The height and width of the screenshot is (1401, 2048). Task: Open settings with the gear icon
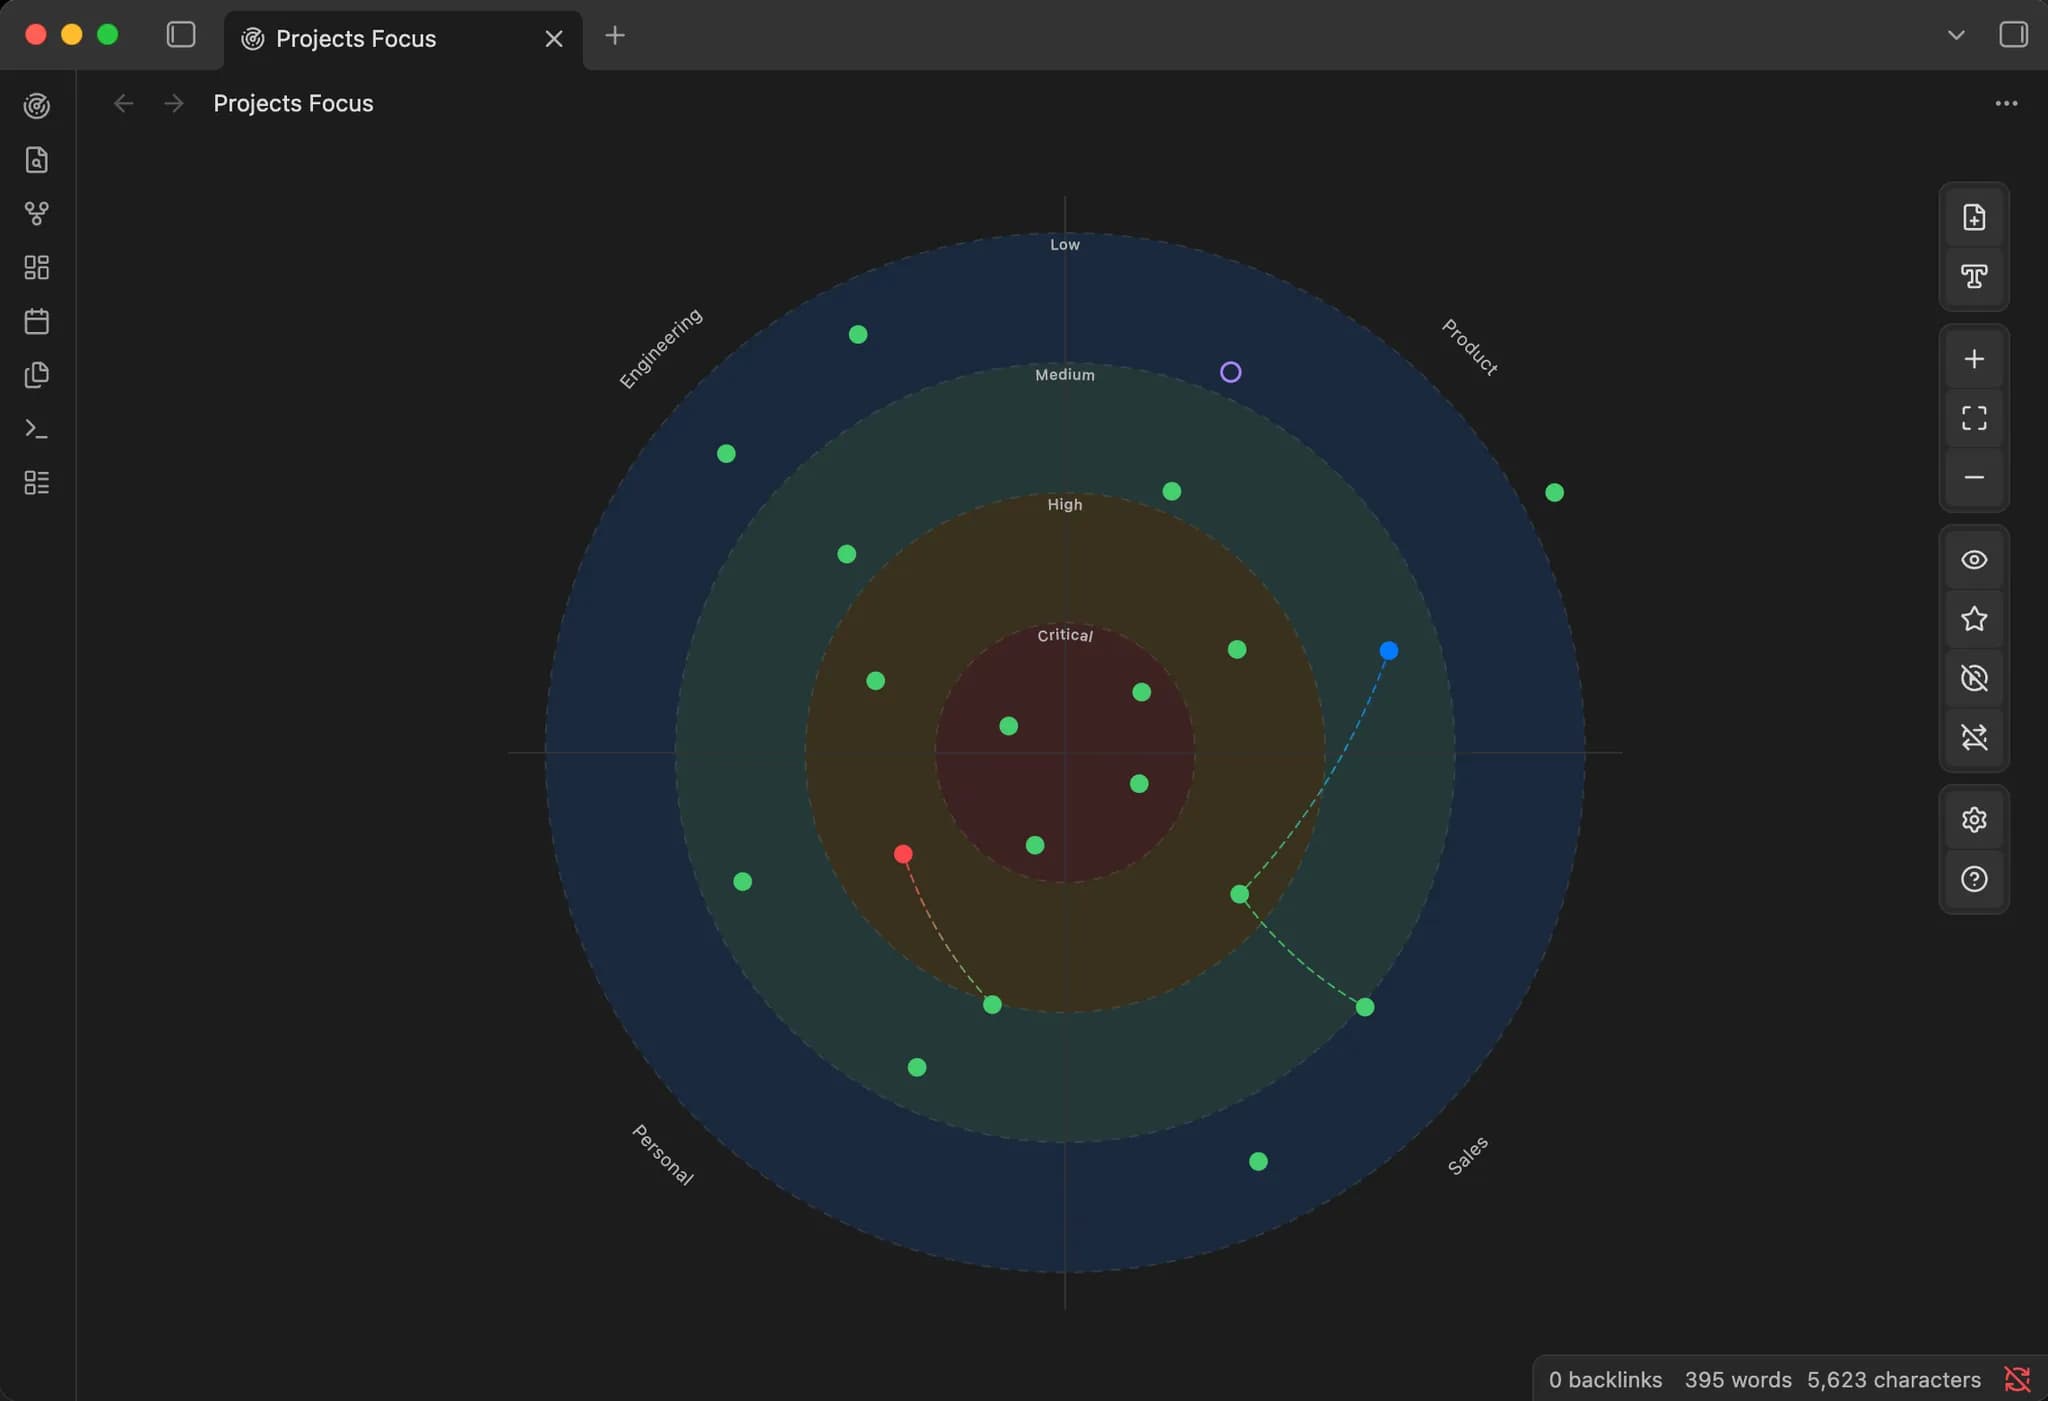1974,820
